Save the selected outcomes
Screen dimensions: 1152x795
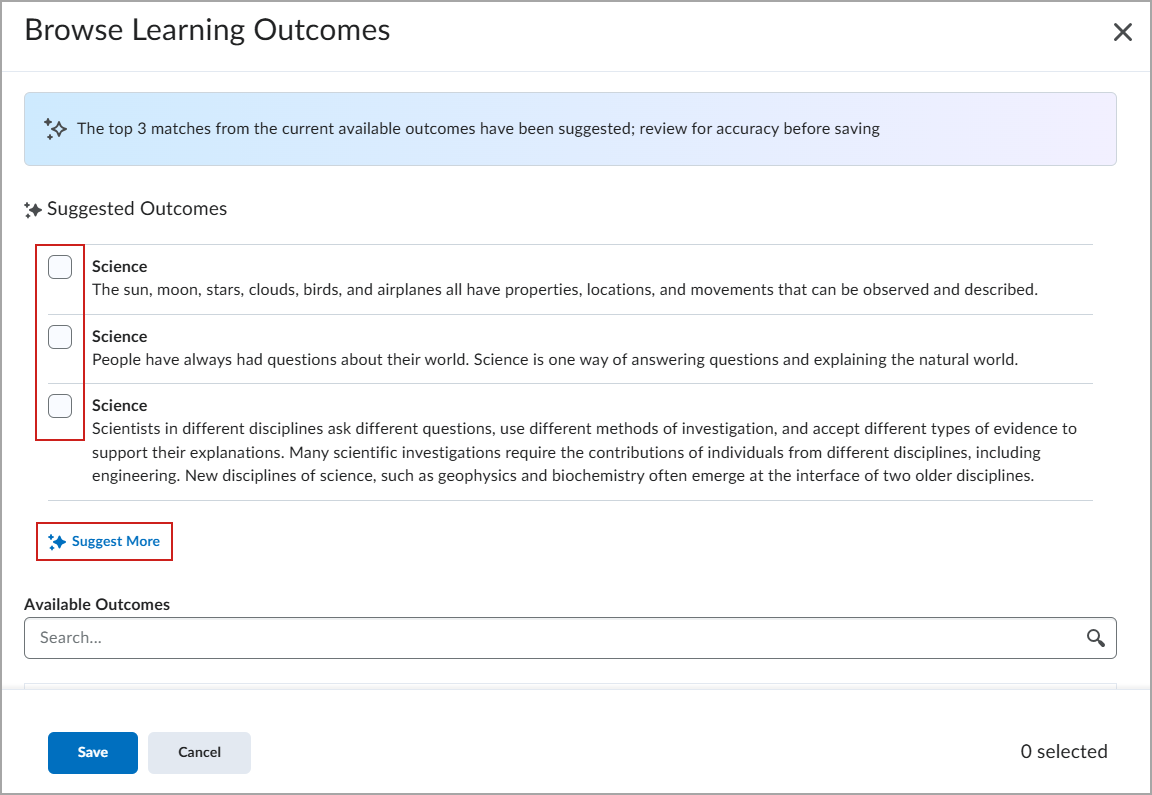click(x=93, y=752)
